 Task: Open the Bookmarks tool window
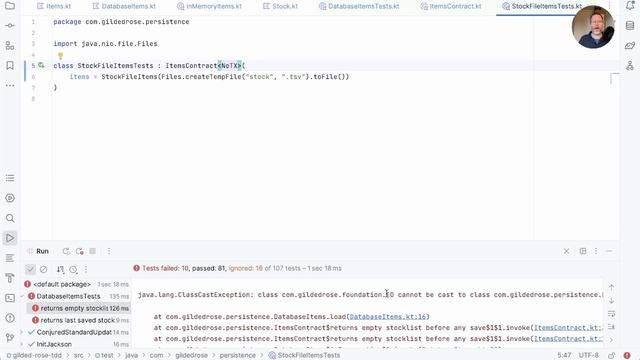(10, 65)
